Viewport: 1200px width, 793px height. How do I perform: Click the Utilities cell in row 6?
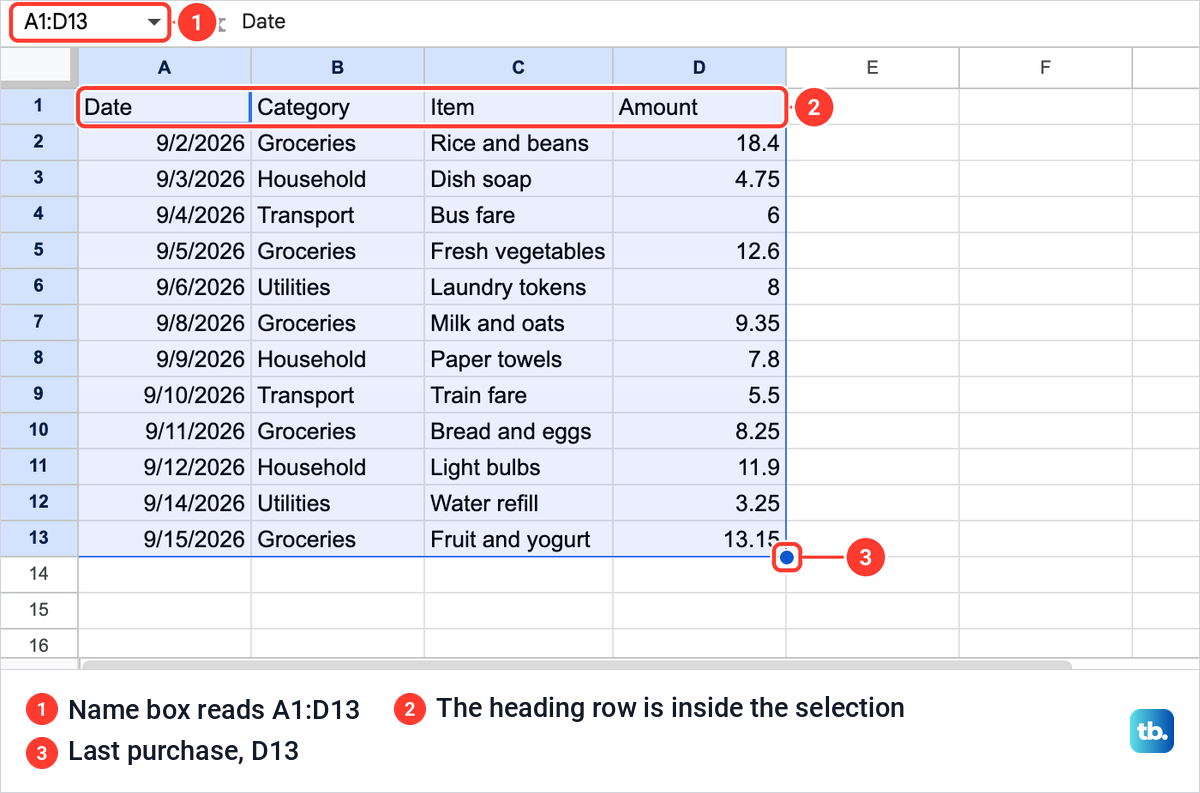point(338,287)
